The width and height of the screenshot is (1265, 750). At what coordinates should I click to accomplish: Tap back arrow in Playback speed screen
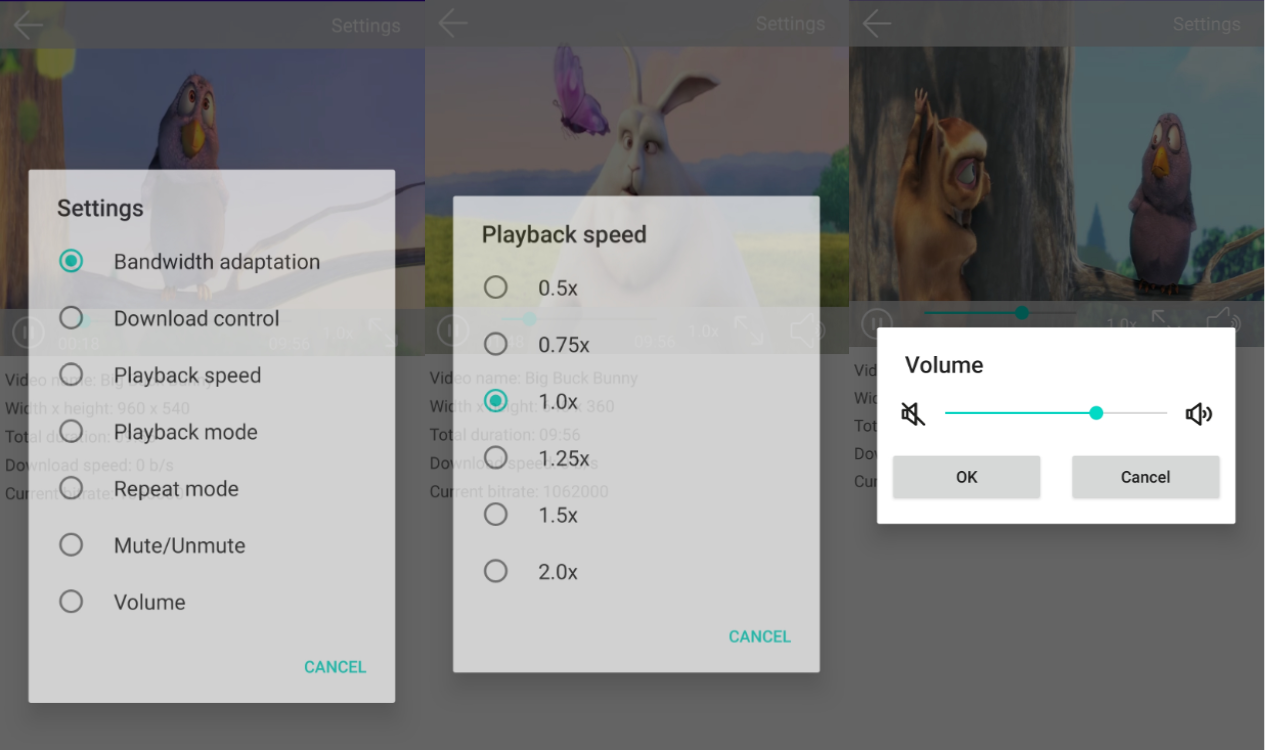(453, 22)
